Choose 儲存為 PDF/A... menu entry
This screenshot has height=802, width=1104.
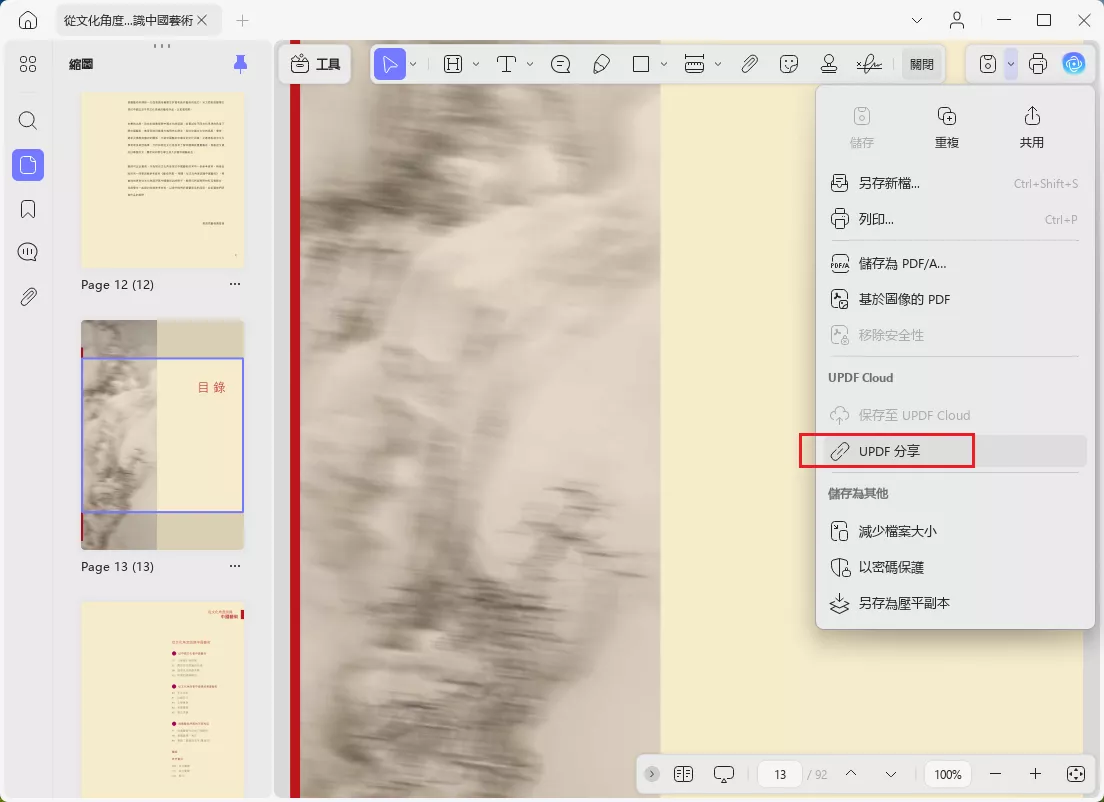(955, 264)
